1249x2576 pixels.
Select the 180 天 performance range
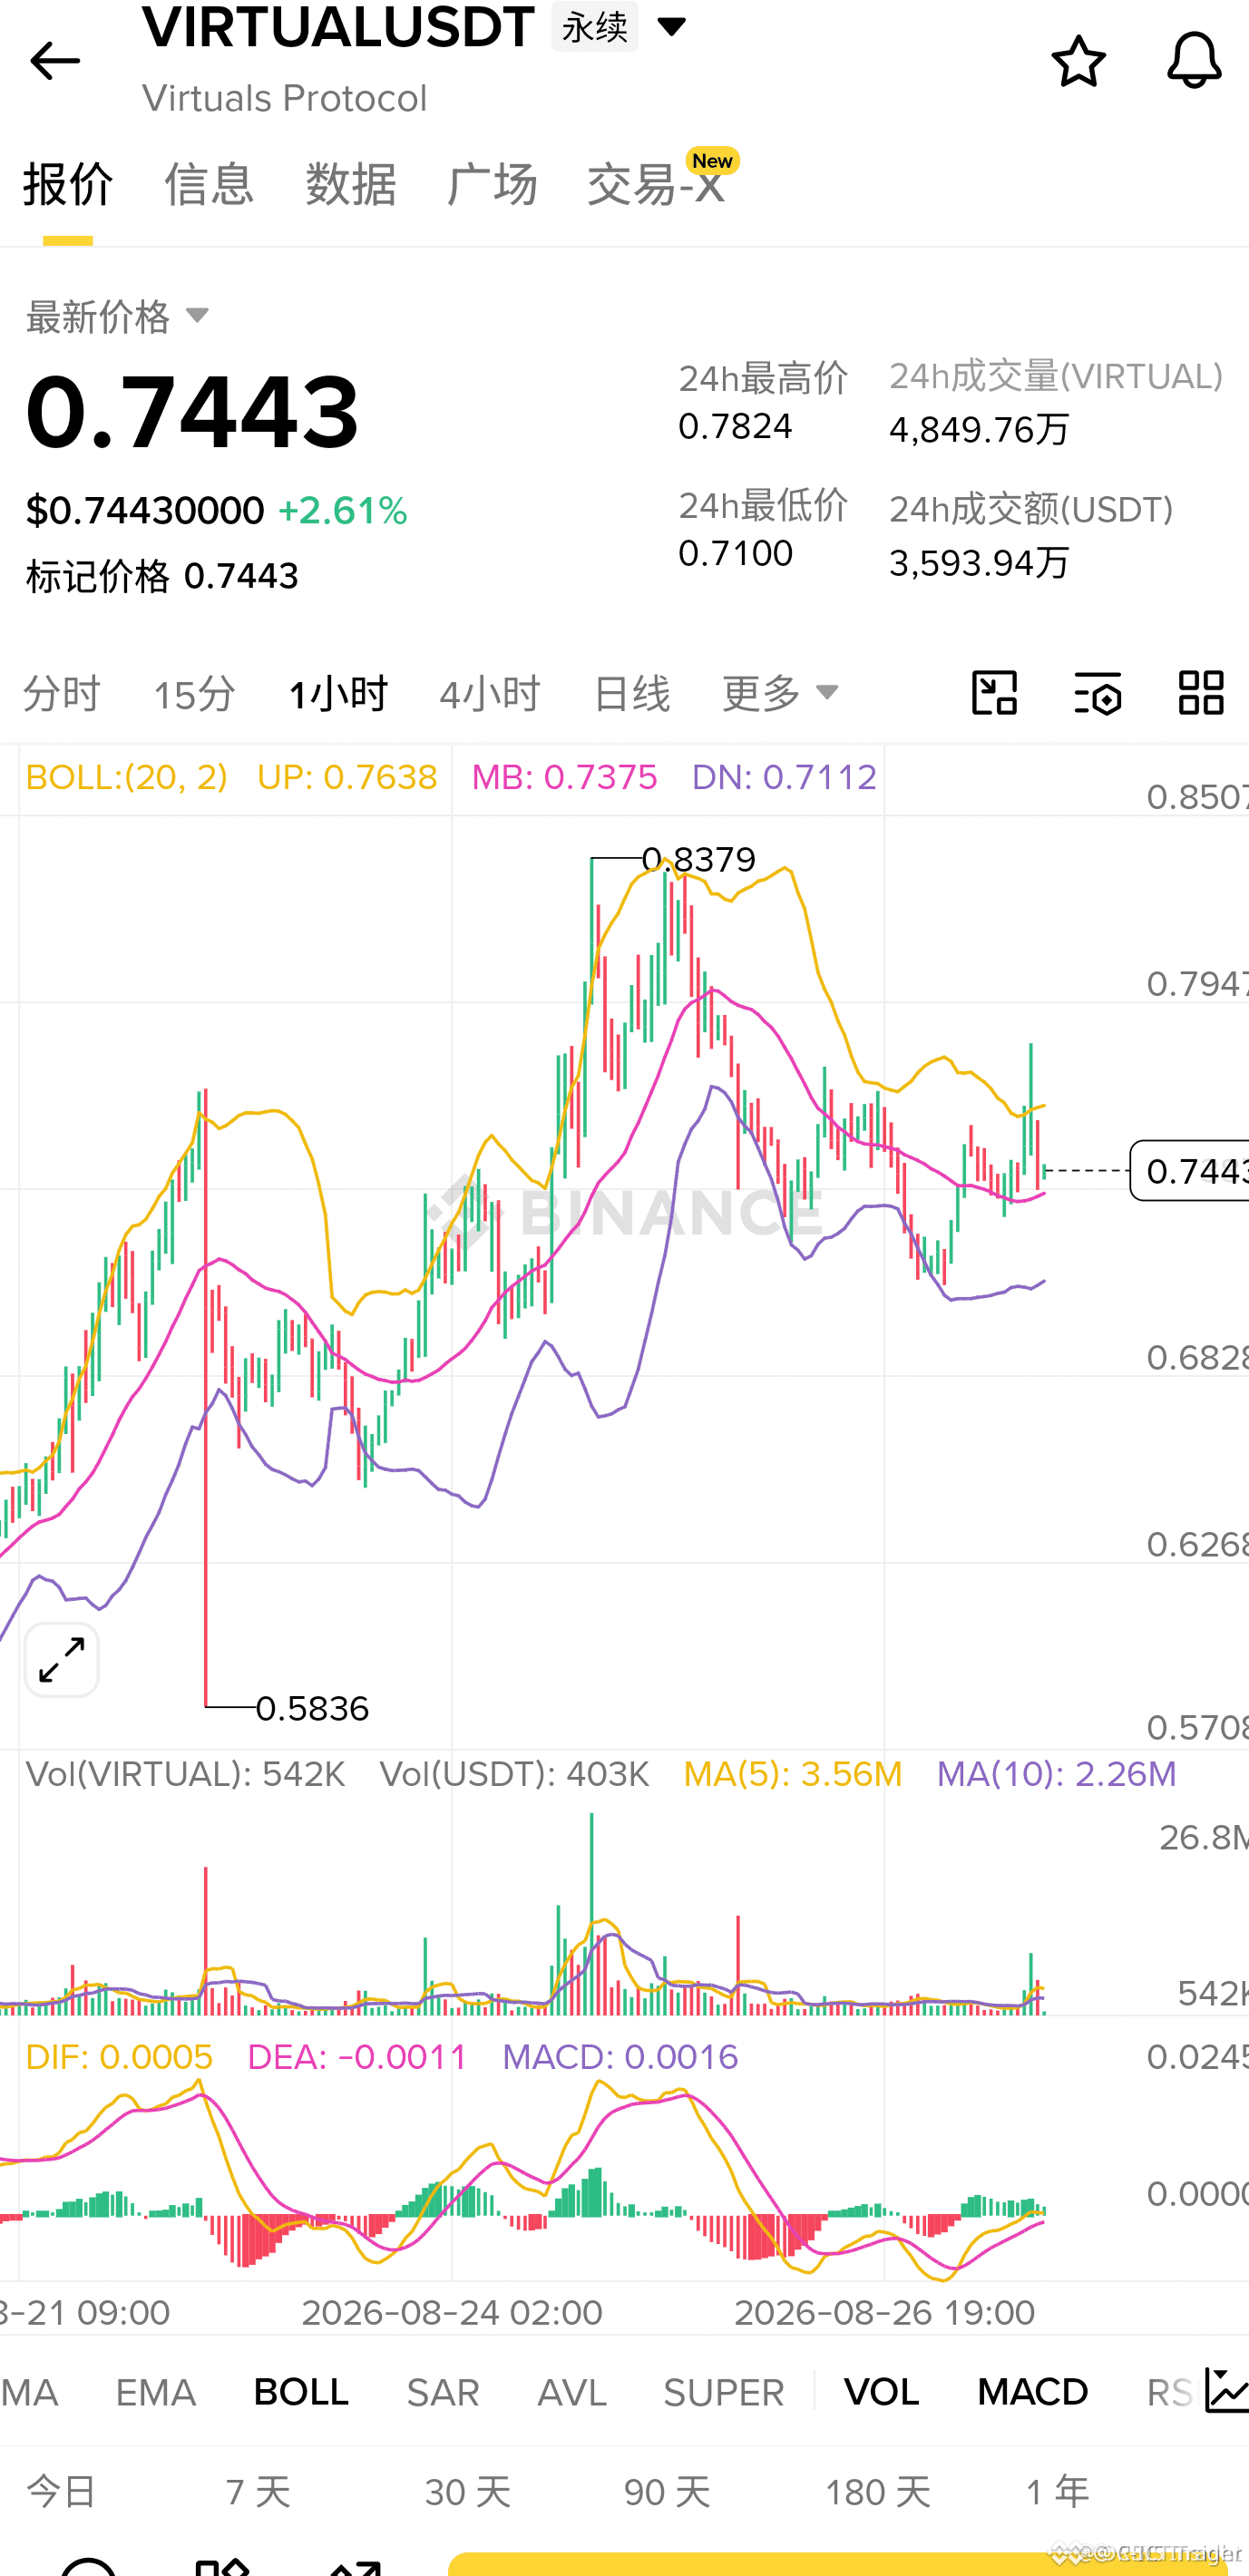pos(877,2491)
